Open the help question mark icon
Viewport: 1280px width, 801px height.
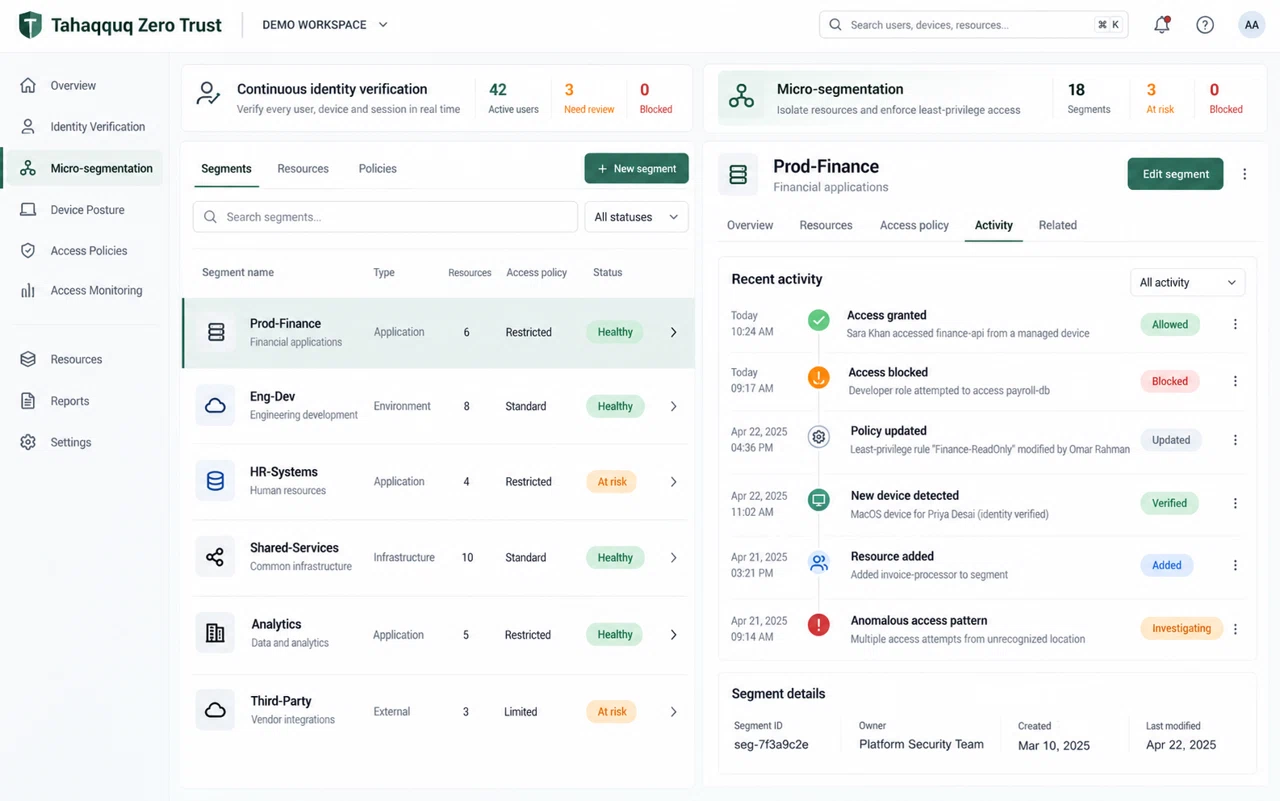point(1205,25)
